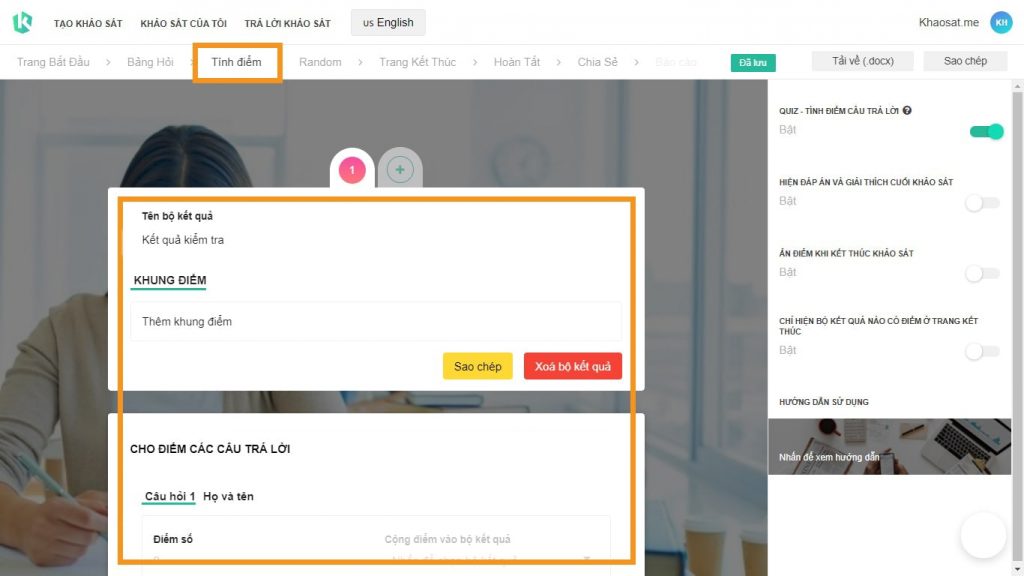This screenshot has width=1024, height=576.
Task: Add a new result set with plus icon
Action: click(400, 170)
